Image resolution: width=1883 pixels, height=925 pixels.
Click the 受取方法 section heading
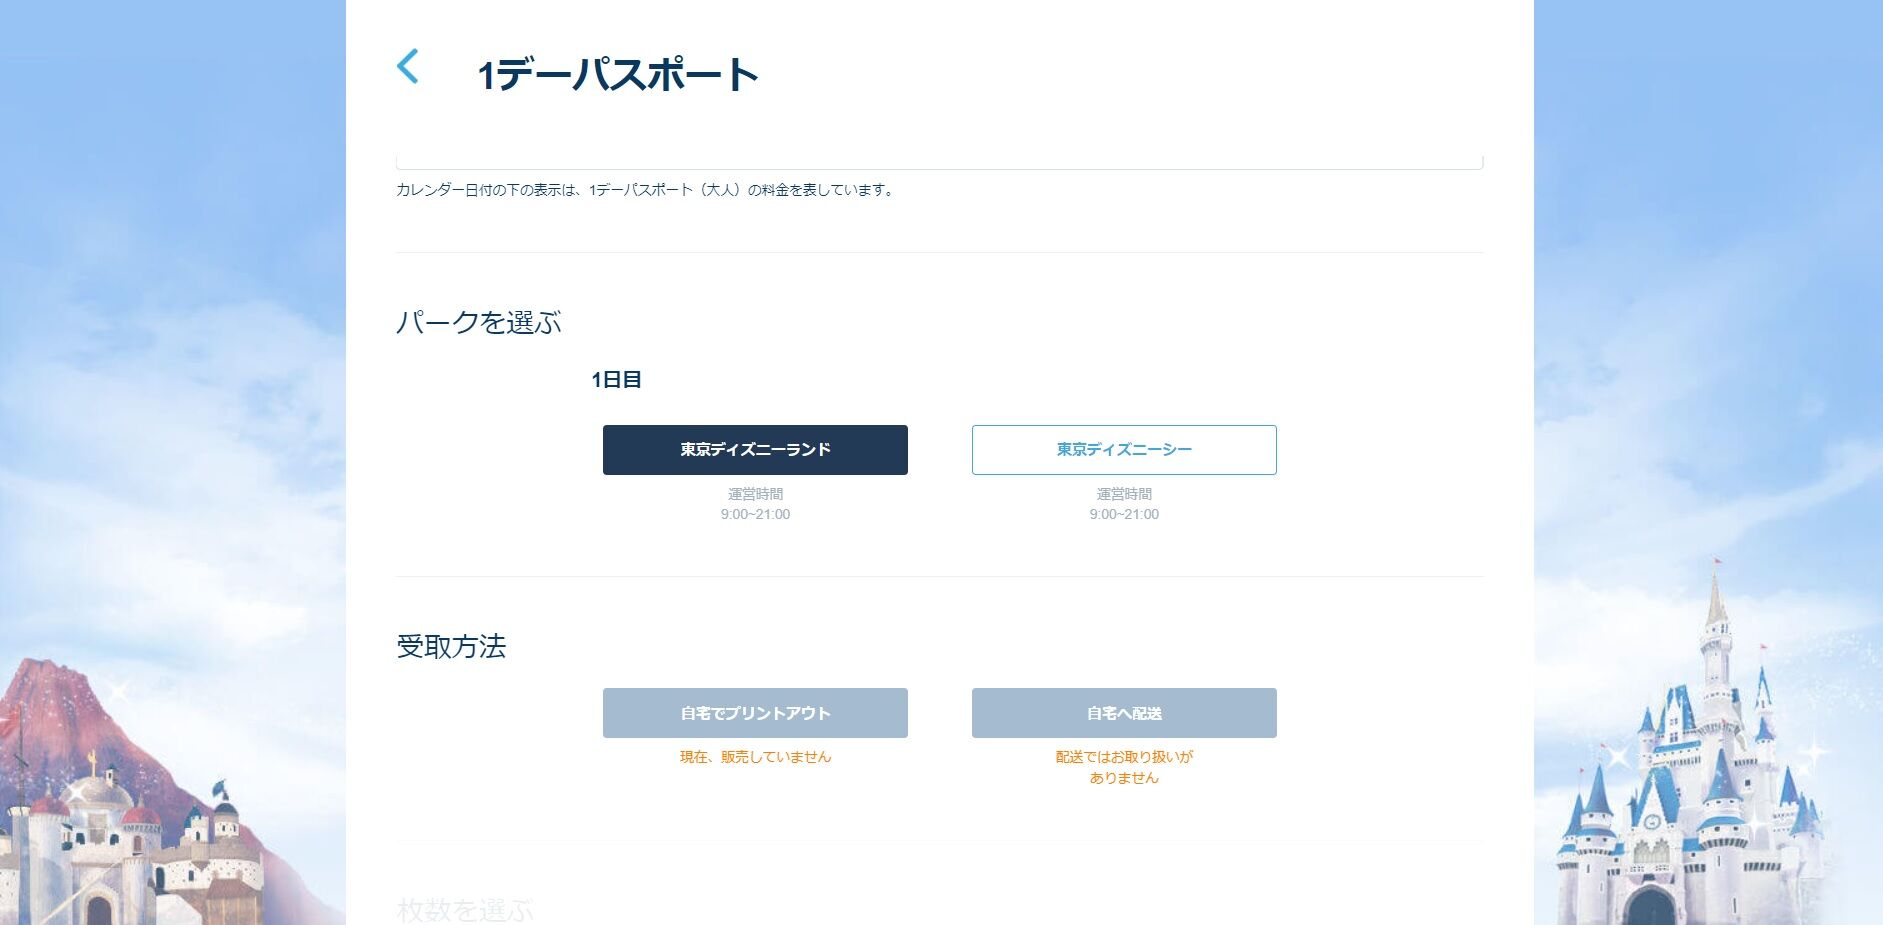coord(451,646)
